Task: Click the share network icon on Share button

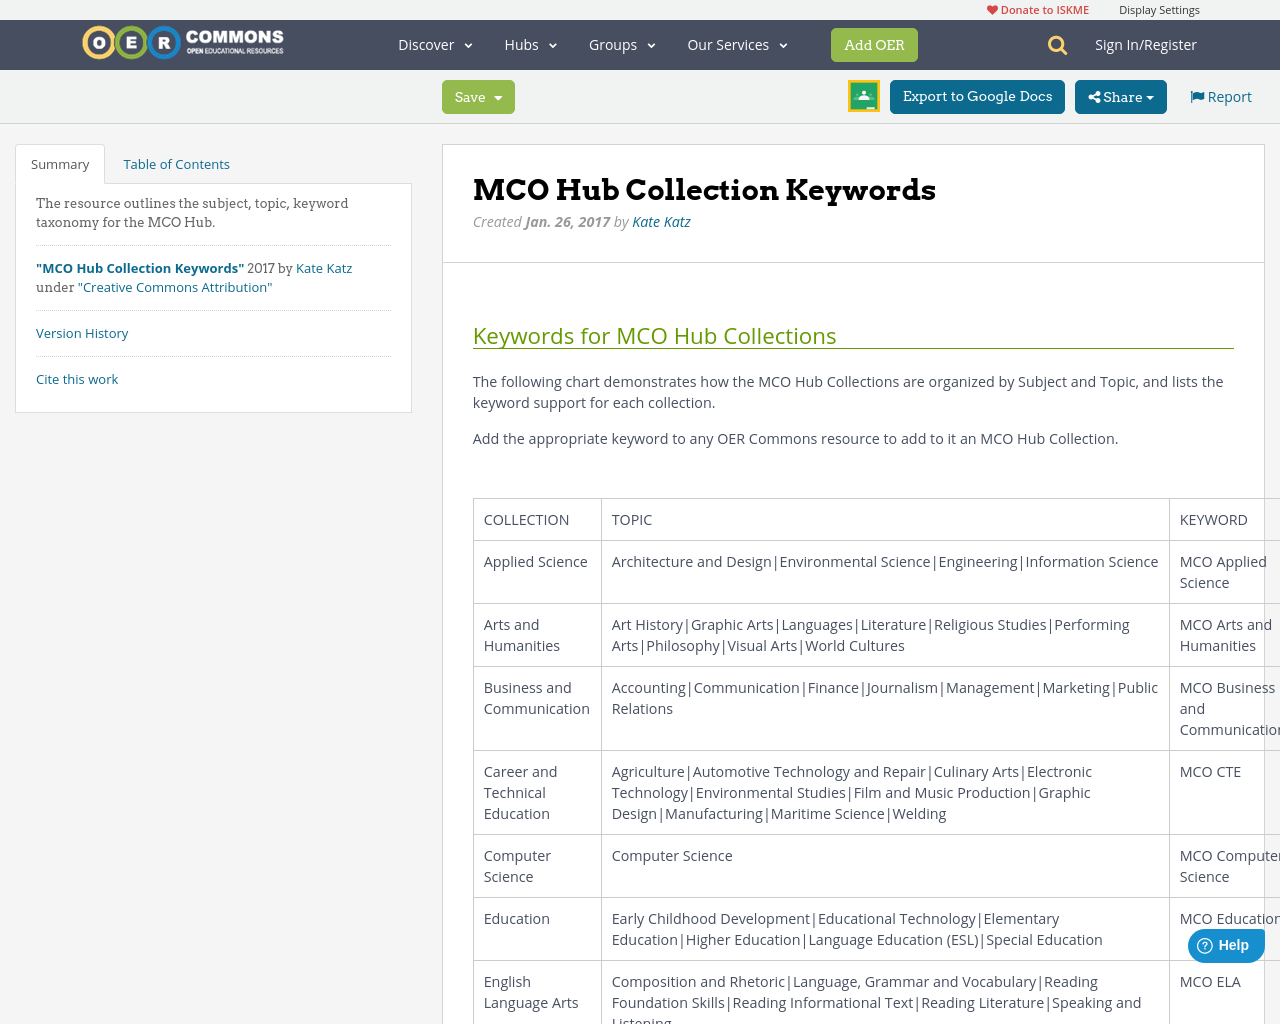Action: point(1094,97)
